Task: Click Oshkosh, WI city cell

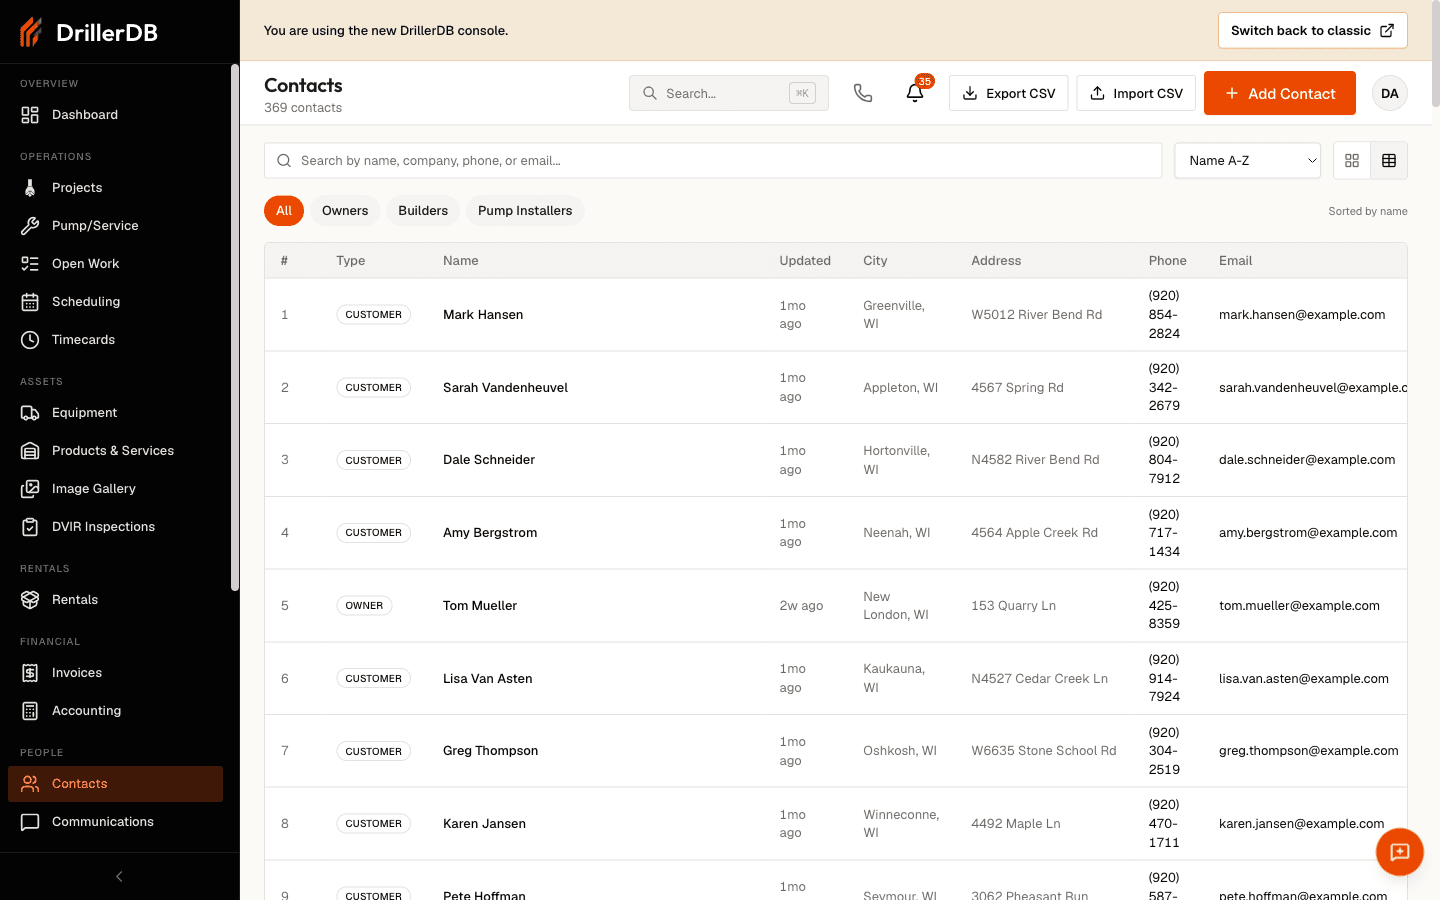Action: [x=900, y=751]
